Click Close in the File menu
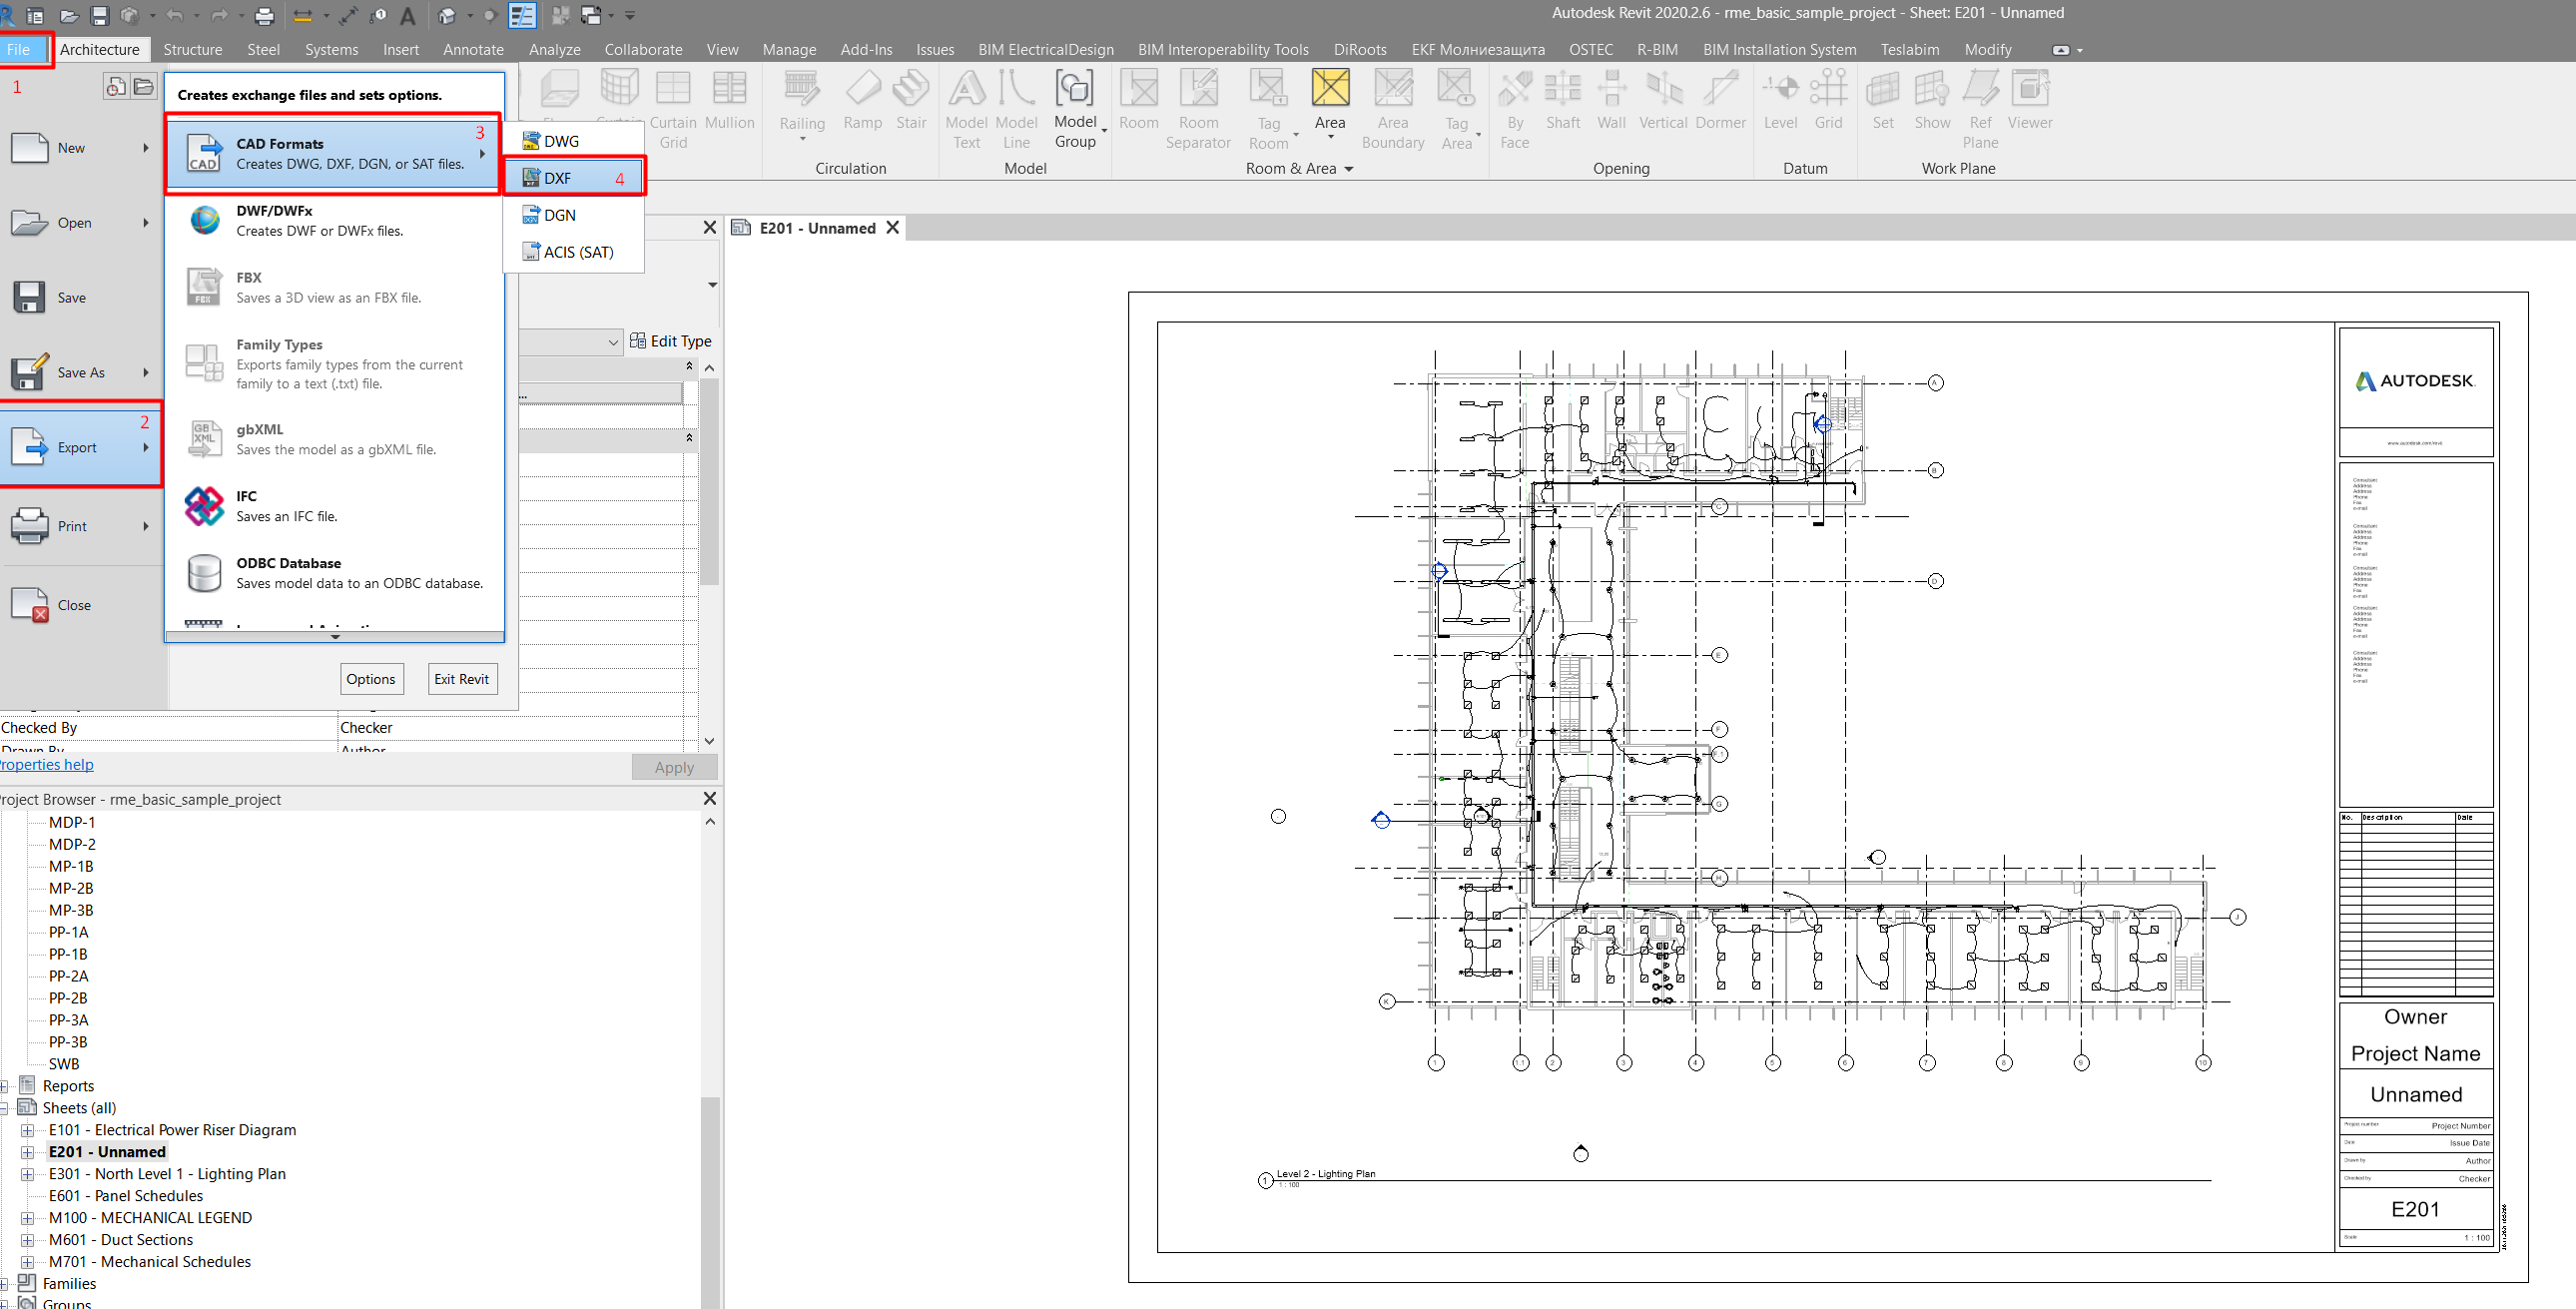This screenshot has width=2576, height=1309. click(x=80, y=605)
